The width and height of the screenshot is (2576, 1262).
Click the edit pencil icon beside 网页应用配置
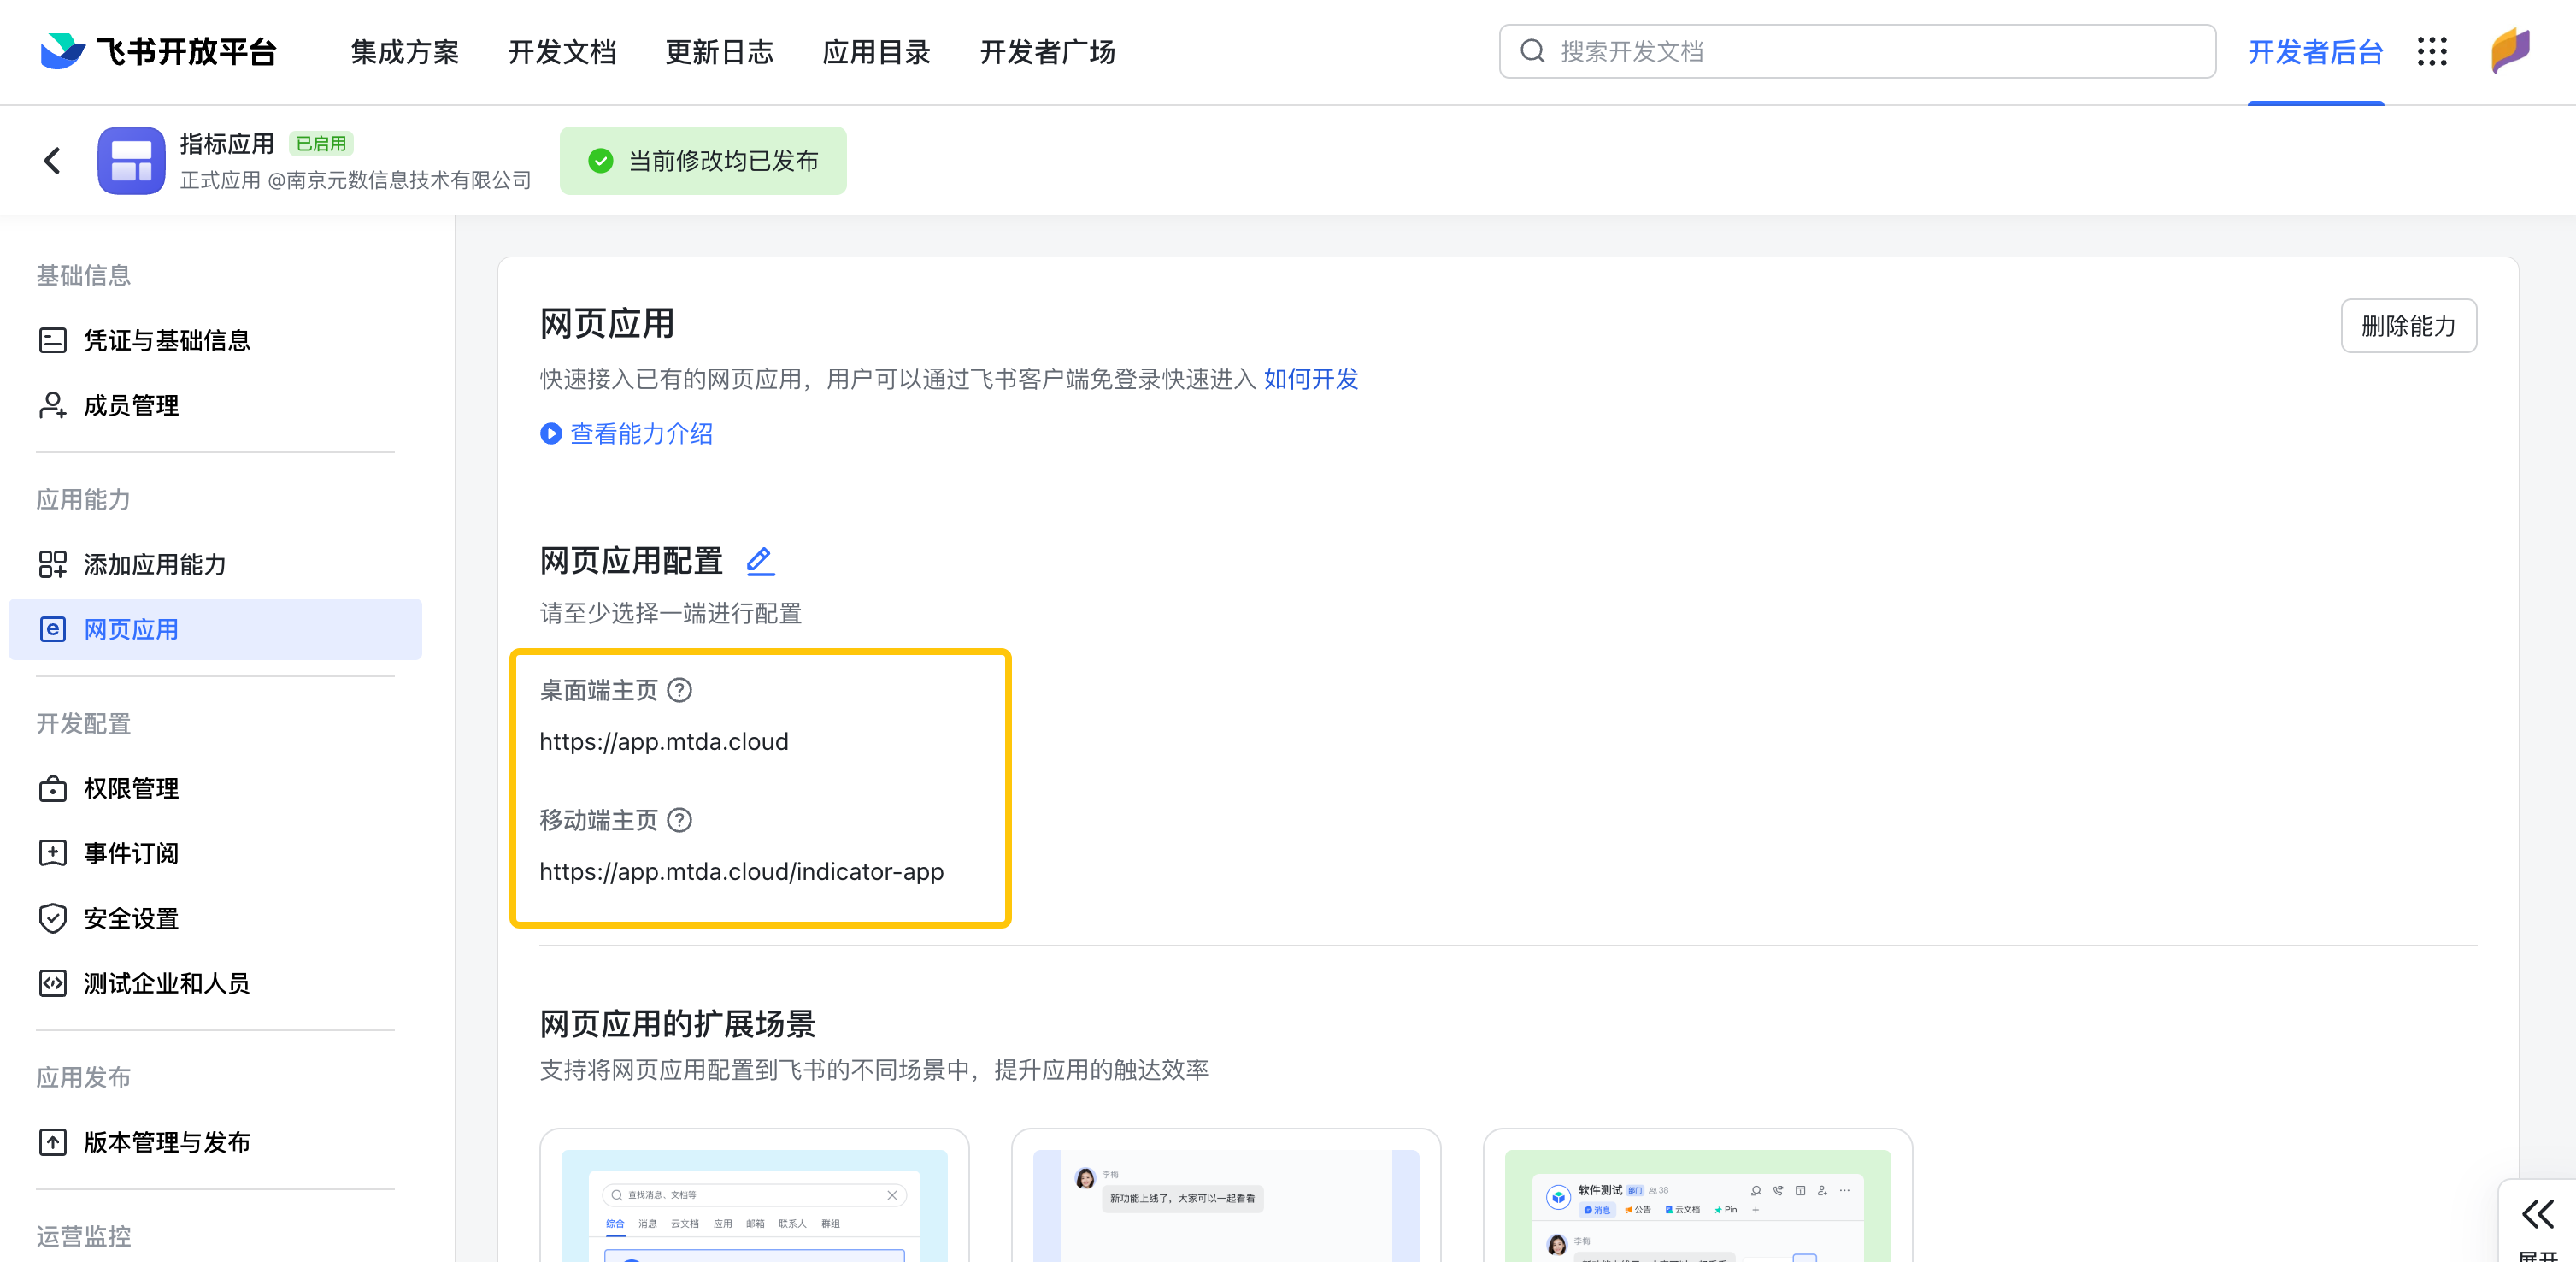[760, 561]
